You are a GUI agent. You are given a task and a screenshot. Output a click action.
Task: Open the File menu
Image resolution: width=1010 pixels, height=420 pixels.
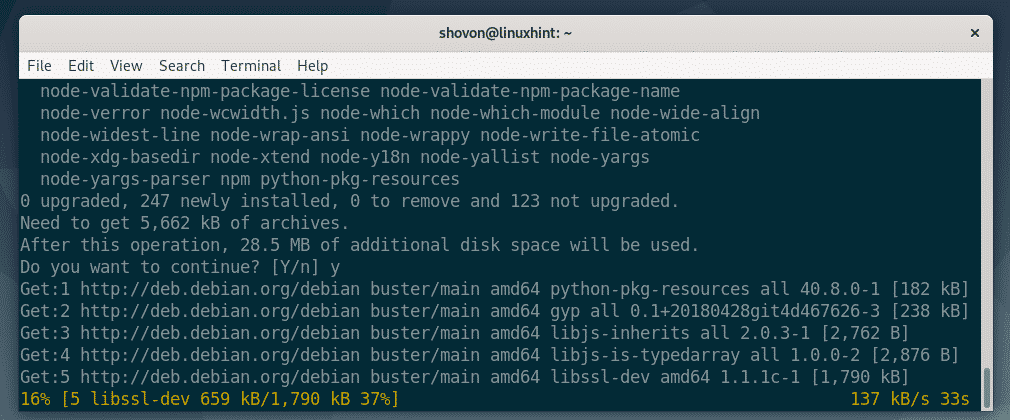[x=39, y=66]
